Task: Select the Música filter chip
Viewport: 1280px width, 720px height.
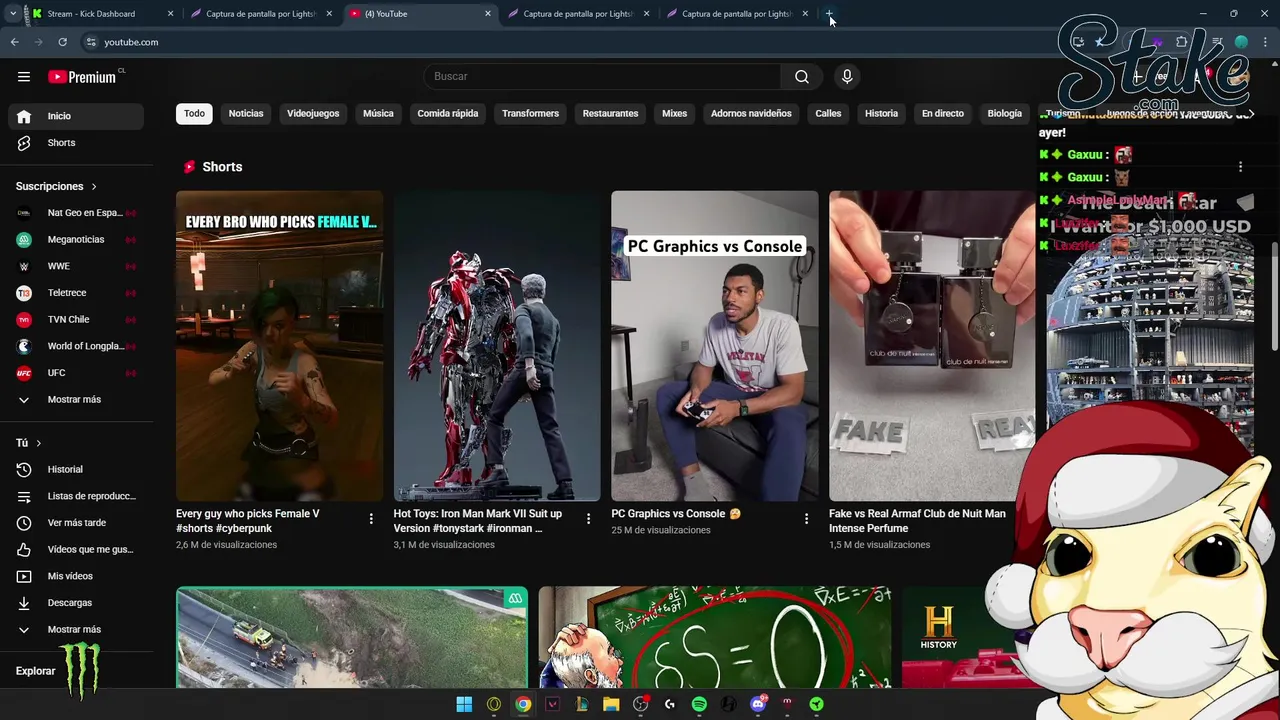Action: coord(378,113)
